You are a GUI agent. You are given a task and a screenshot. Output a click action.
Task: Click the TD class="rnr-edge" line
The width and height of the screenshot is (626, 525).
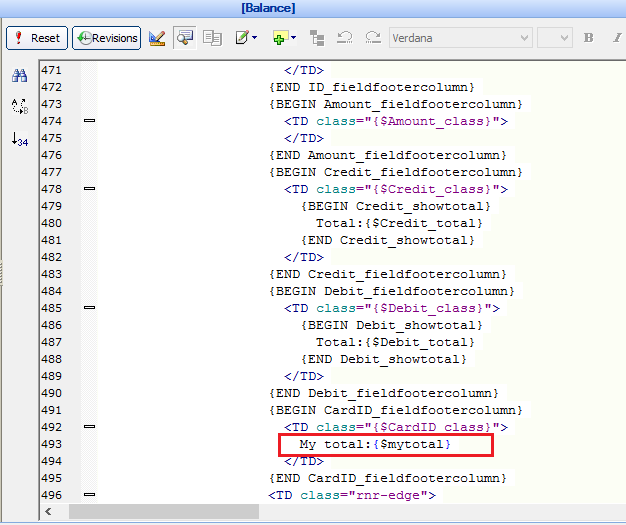tap(352, 495)
